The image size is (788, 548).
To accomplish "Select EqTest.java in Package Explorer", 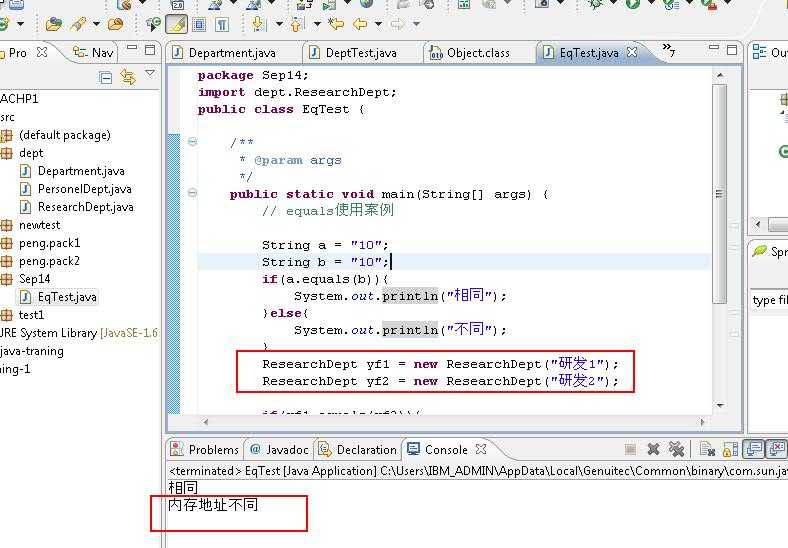I will [67, 297].
